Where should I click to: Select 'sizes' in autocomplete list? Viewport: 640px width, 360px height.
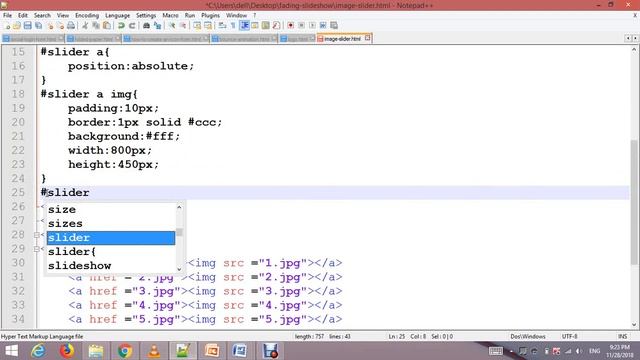pyautogui.click(x=111, y=224)
